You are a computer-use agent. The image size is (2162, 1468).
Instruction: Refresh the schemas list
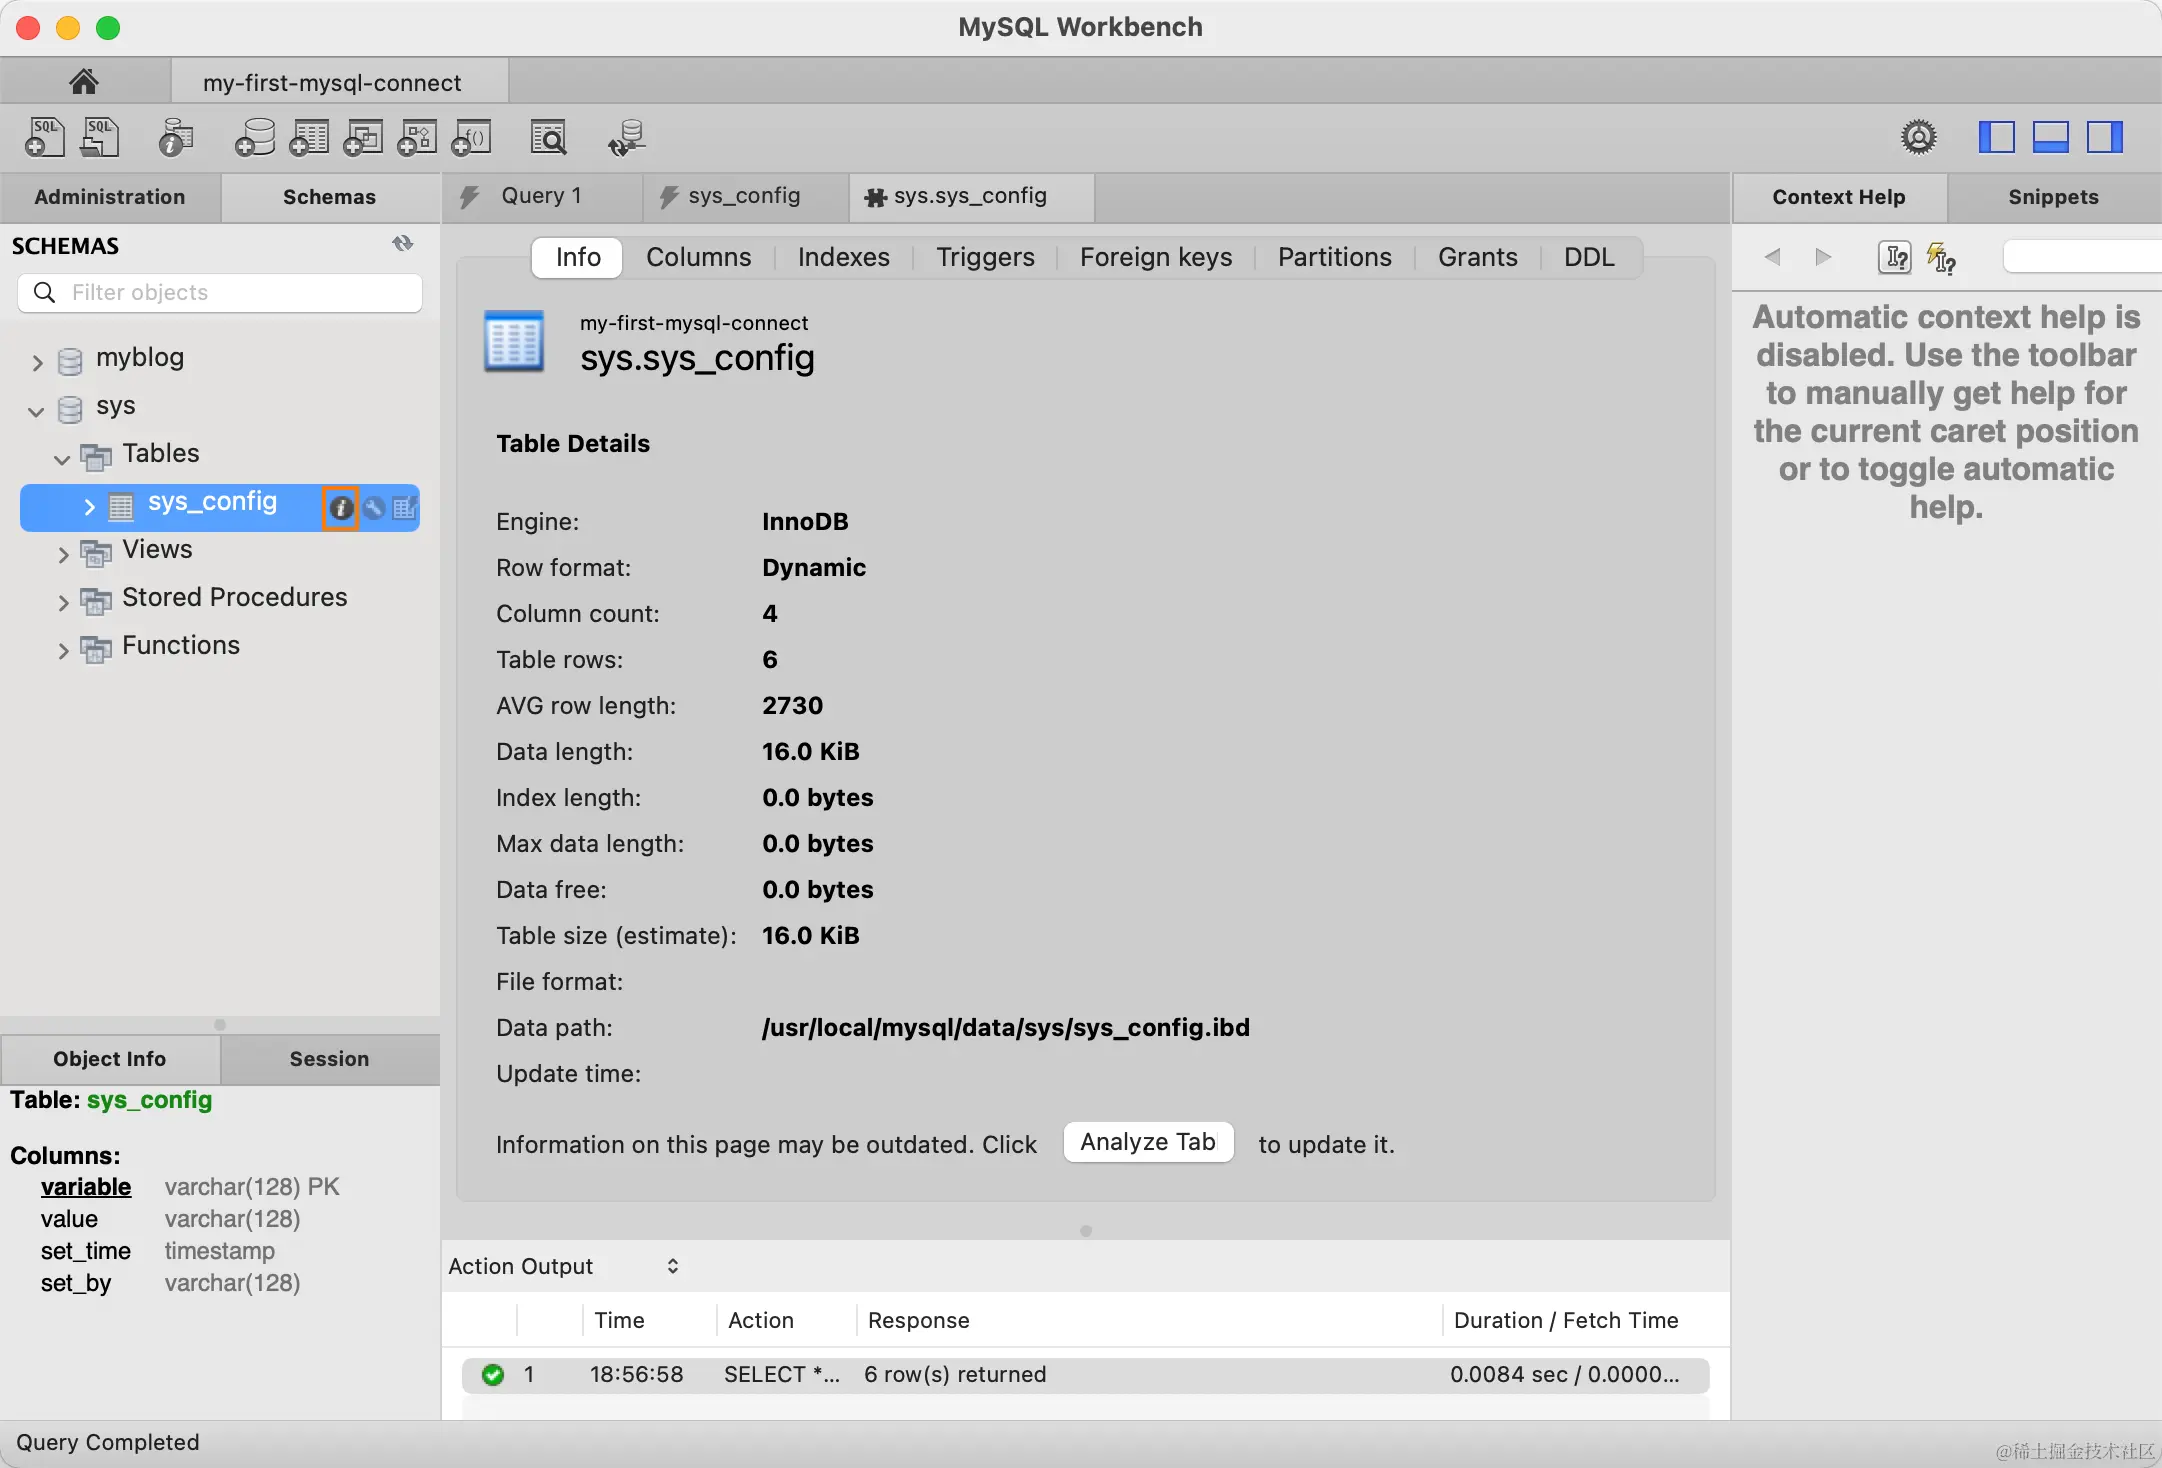pyautogui.click(x=403, y=243)
